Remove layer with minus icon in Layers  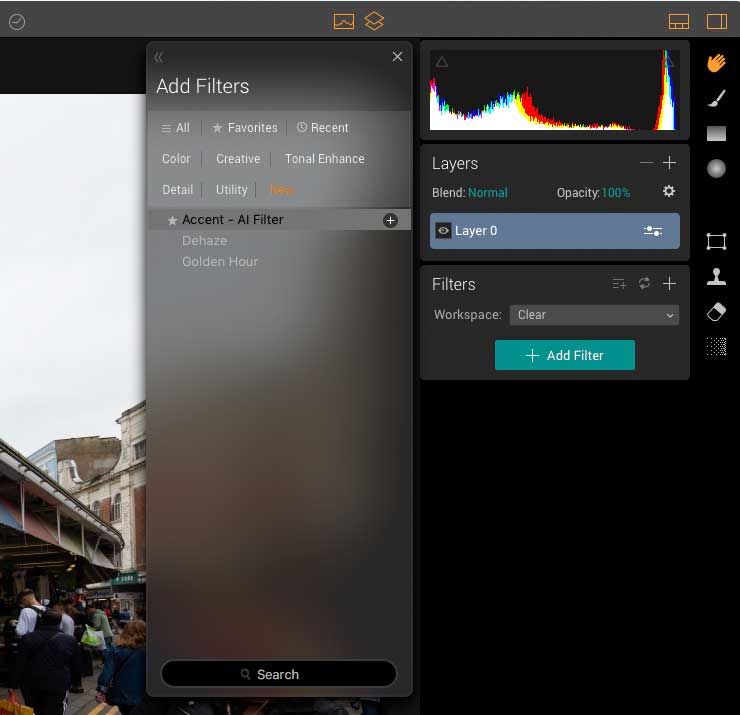[x=646, y=163]
